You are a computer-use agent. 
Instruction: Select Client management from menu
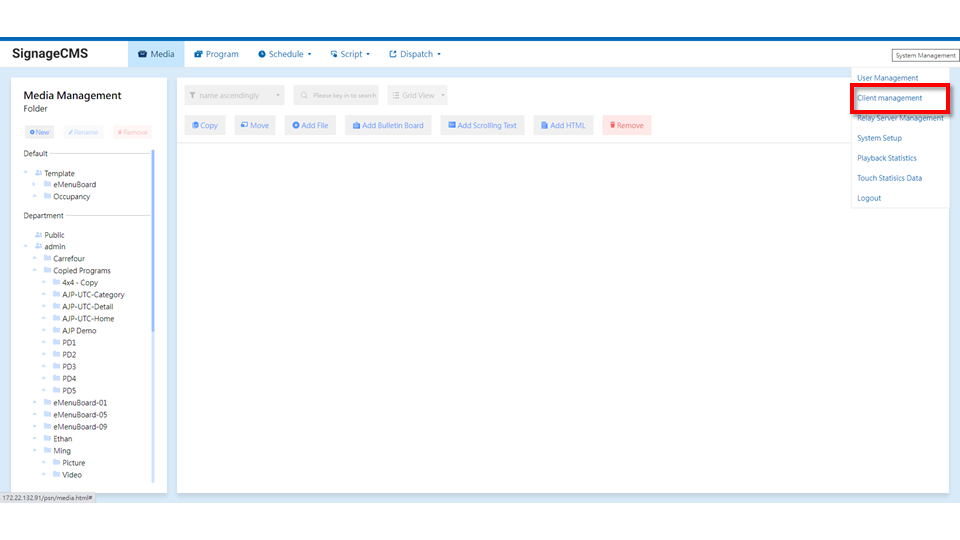(x=889, y=98)
